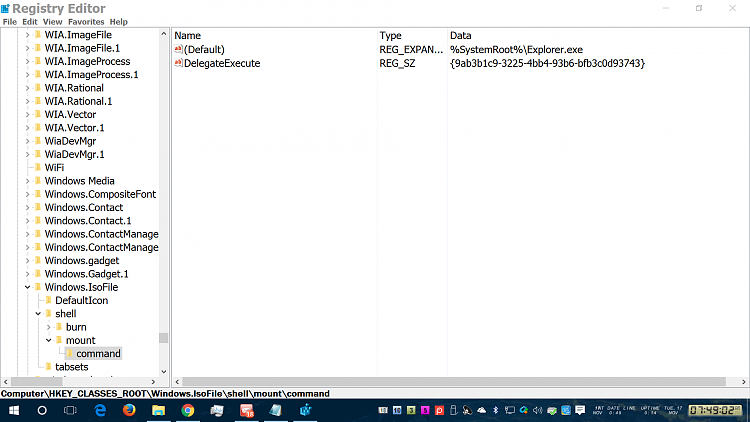Click the tree pane scroll-up arrow
The width and height of the screenshot is (750, 422).
tap(164, 34)
